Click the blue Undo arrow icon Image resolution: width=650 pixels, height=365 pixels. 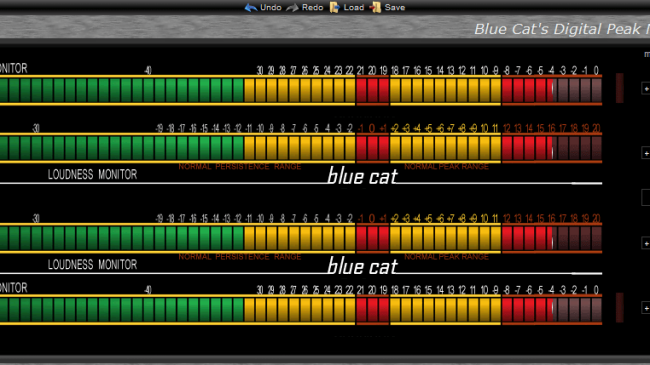[251, 7]
